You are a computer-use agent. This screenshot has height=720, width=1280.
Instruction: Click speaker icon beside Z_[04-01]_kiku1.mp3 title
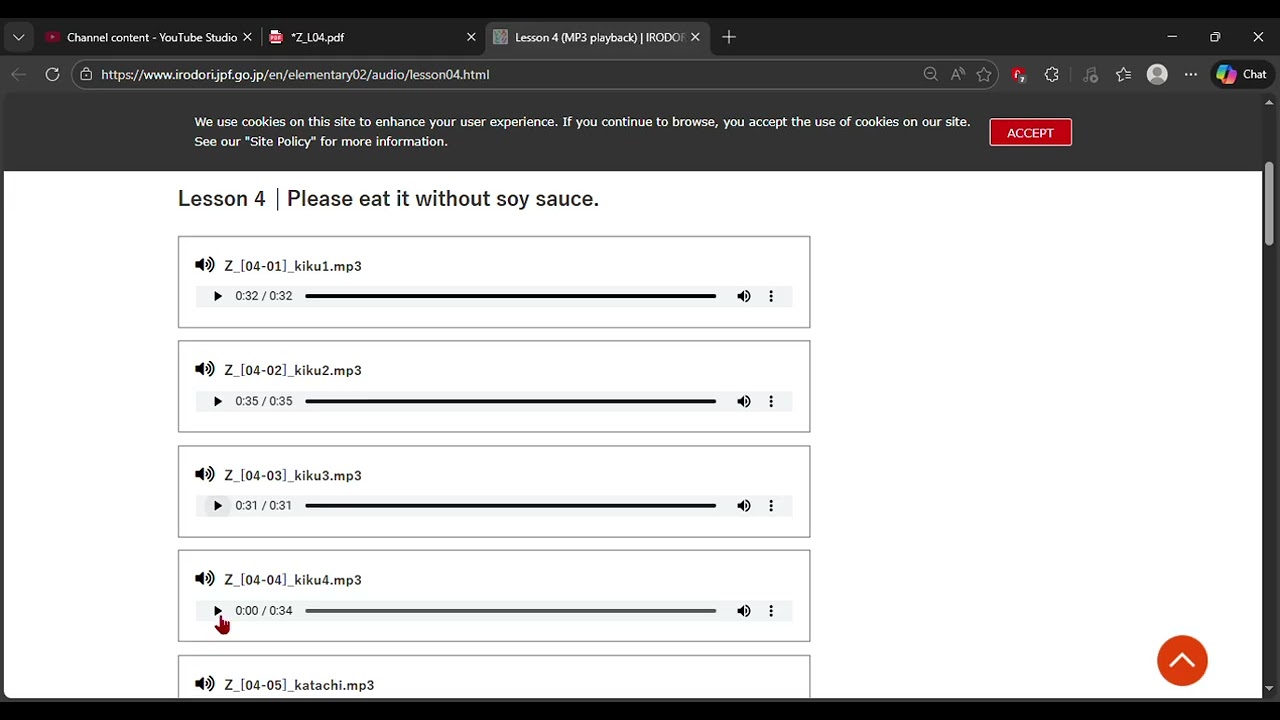[x=205, y=265]
